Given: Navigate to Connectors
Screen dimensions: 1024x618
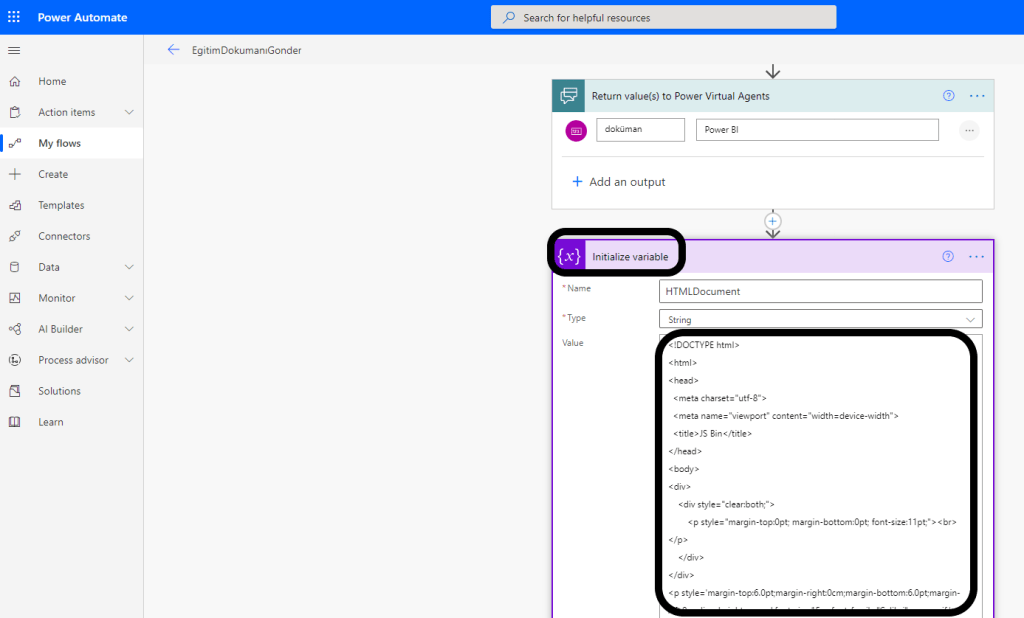Looking at the screenshot, I should 64,236.
